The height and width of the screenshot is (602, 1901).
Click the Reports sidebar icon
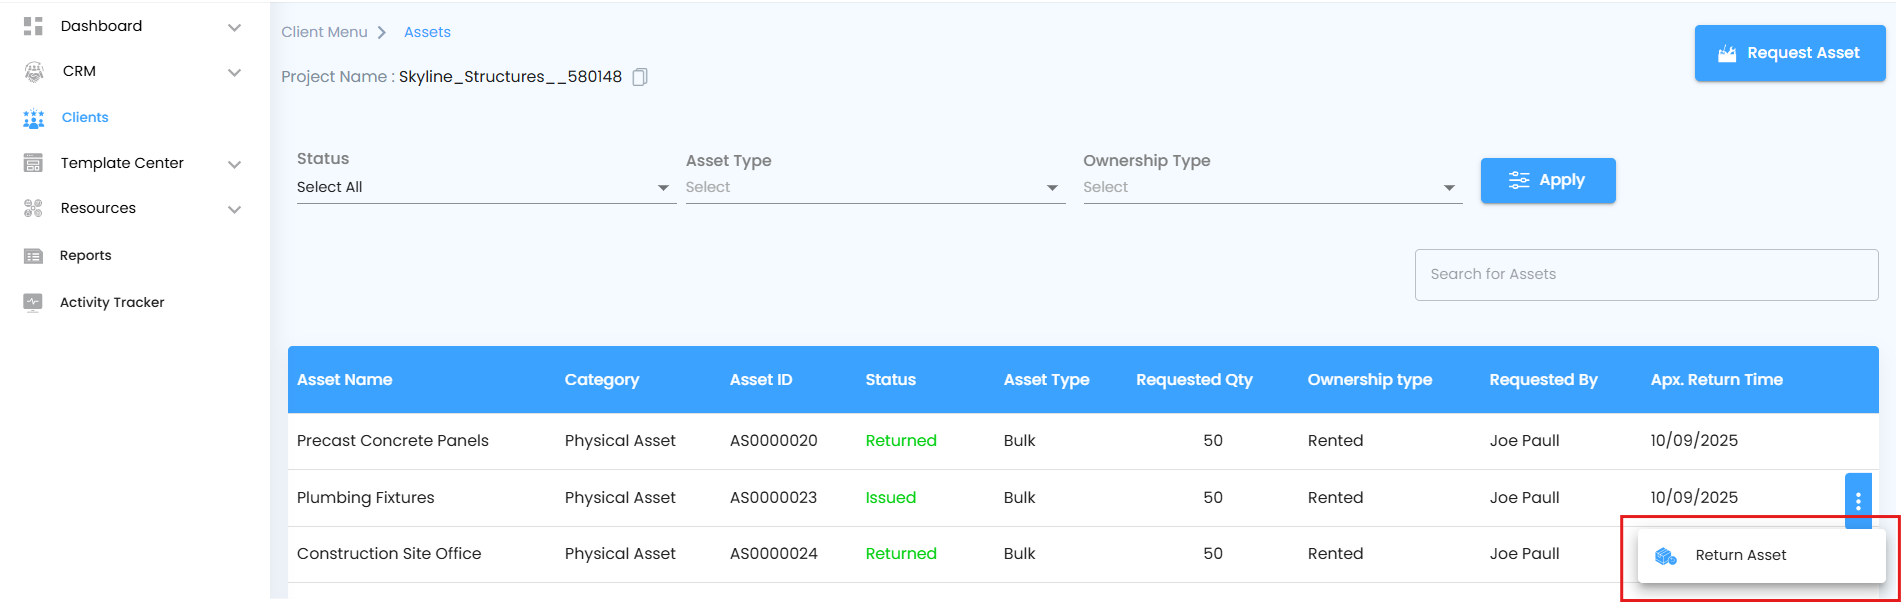tap(33, 256)
